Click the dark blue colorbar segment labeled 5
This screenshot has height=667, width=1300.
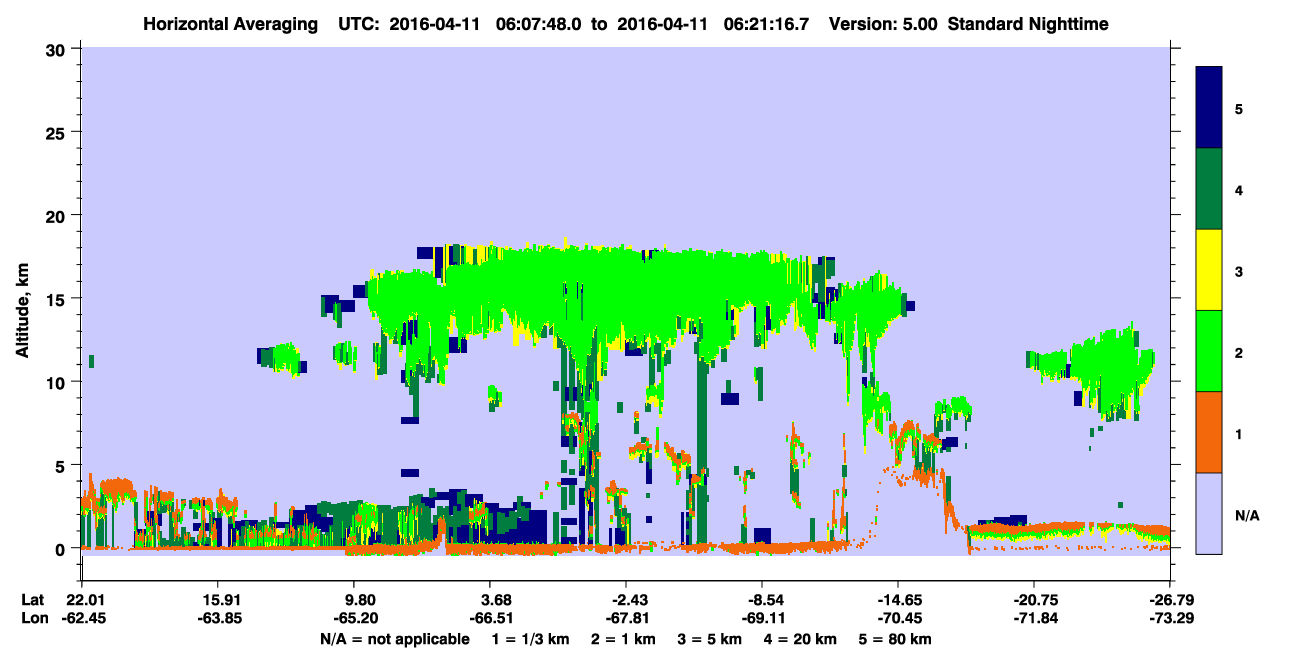[1209, 108]
